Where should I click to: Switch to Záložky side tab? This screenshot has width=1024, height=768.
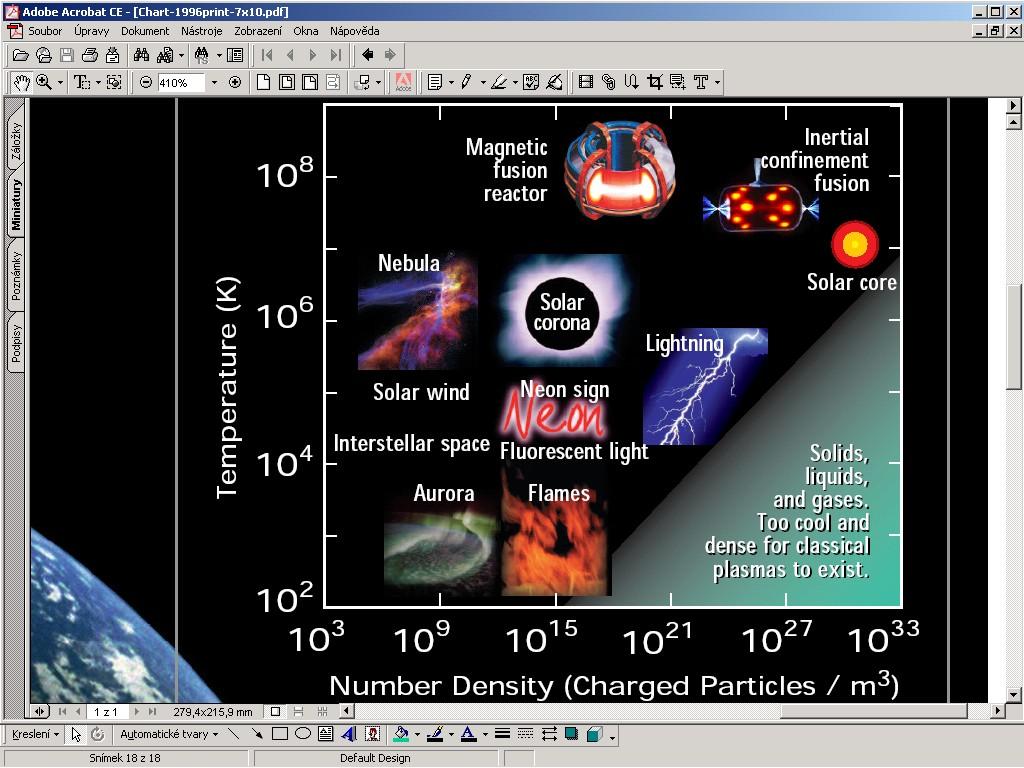16,141
